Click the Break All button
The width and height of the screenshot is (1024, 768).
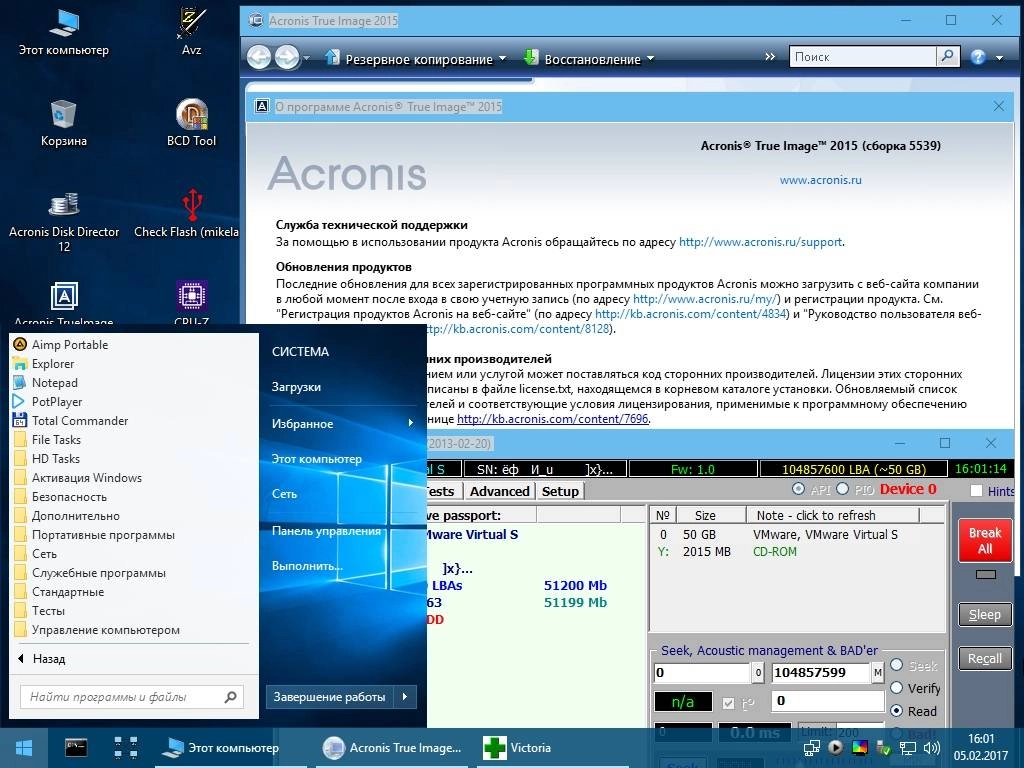point(985,541)
